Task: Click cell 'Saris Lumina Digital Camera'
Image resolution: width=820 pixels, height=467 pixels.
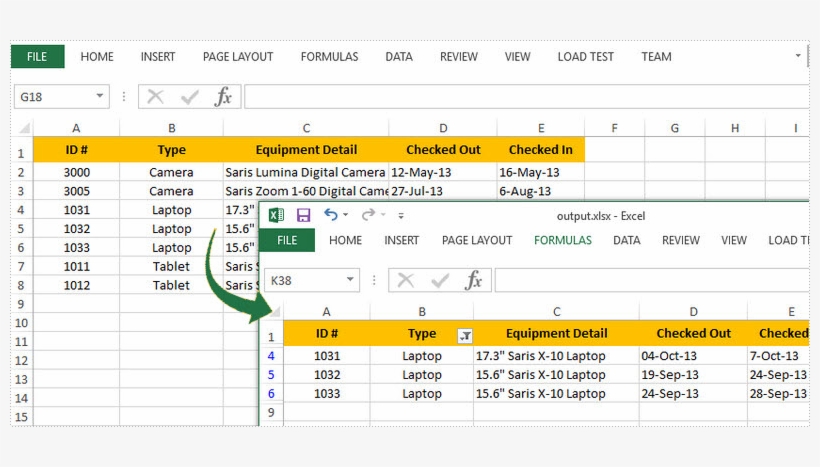Action: pos(305,172)
